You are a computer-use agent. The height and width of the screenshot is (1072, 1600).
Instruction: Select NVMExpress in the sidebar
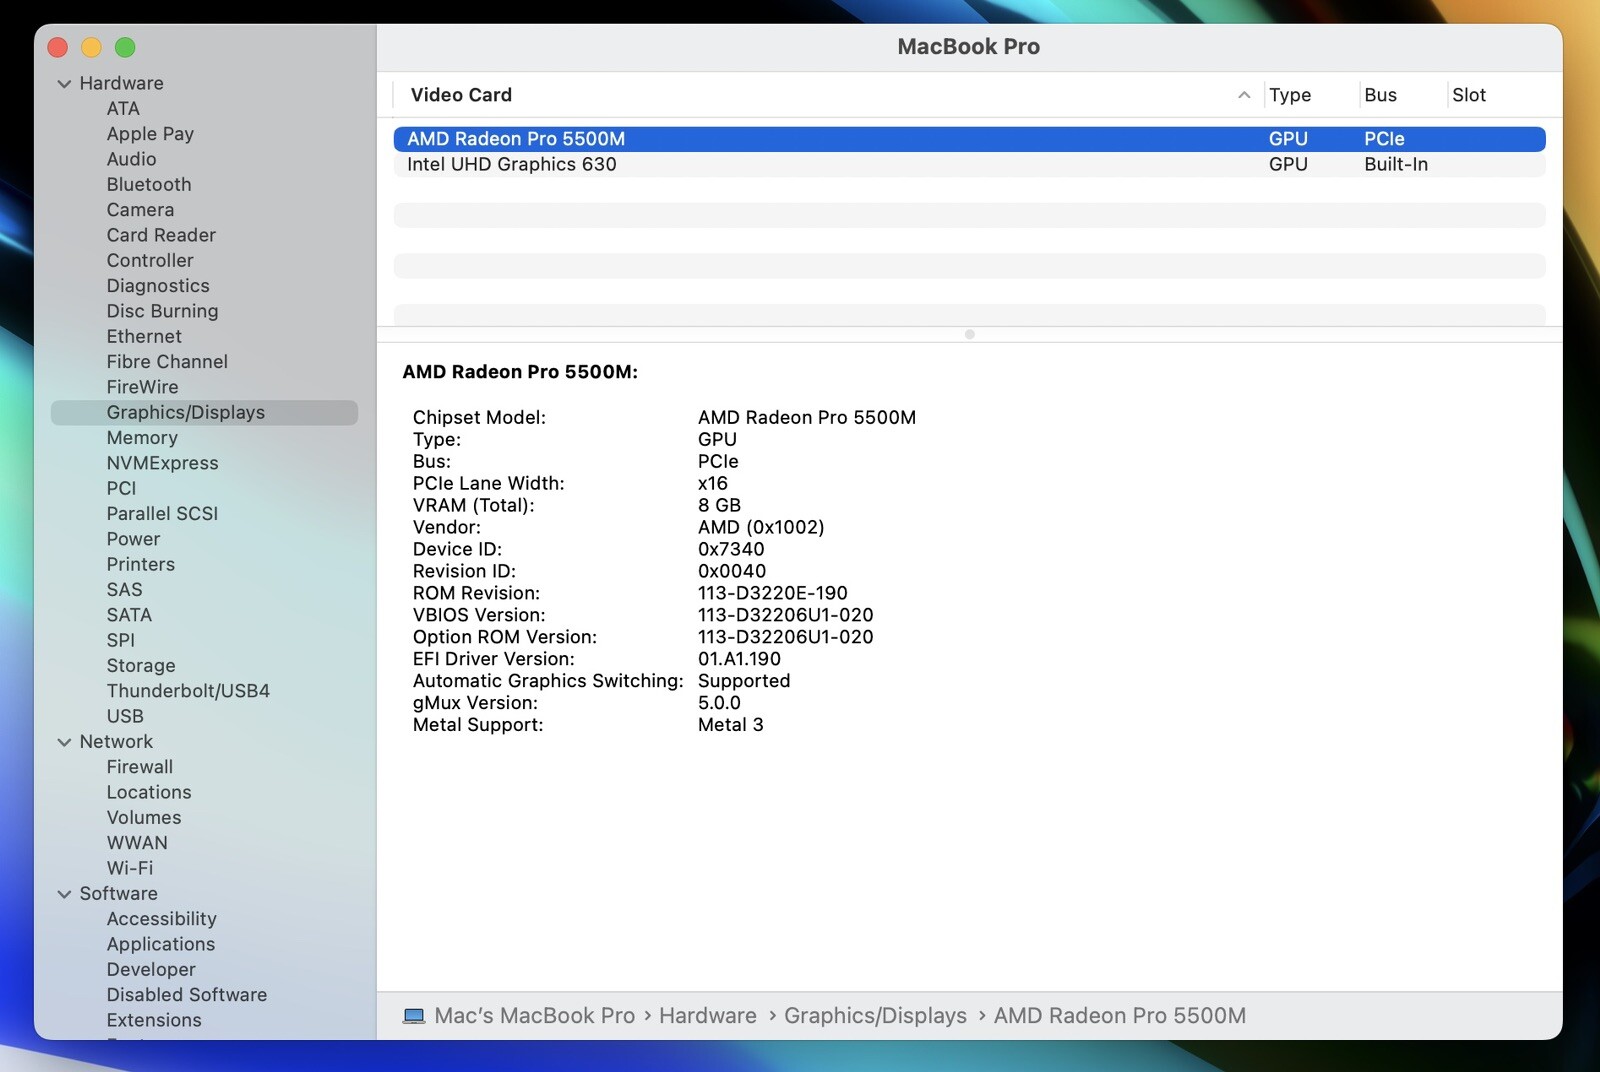[x=162, y=463]
